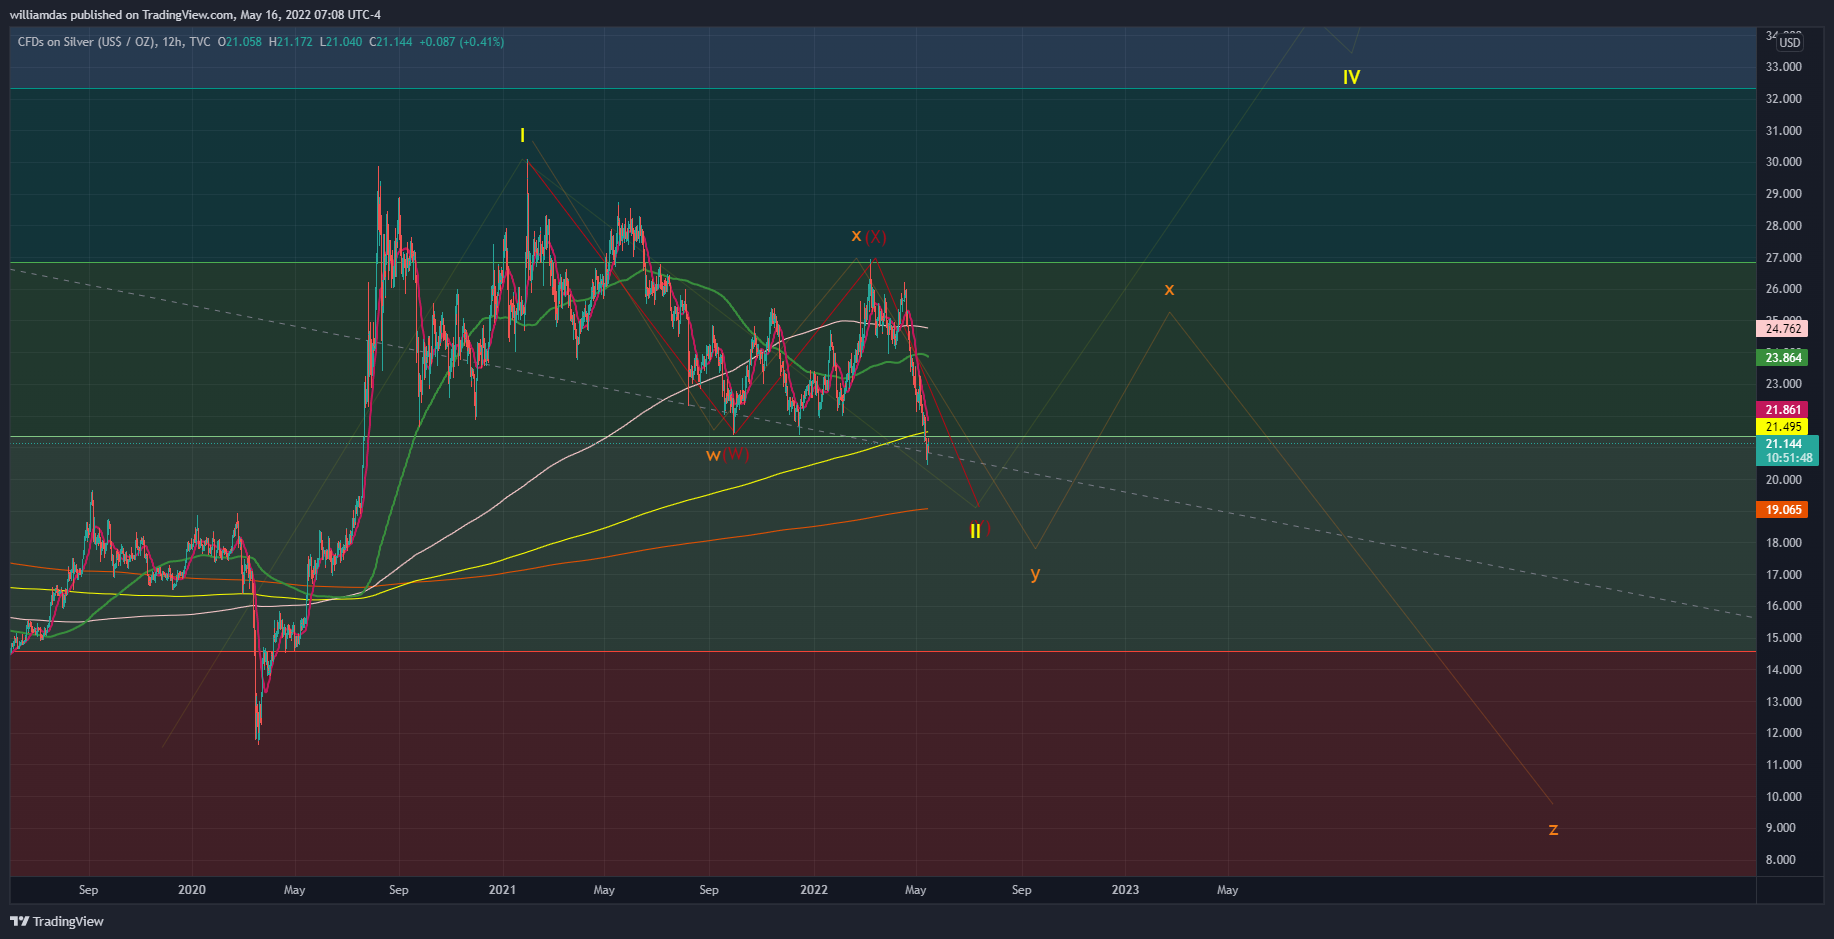Click 14.000 on the price axis
This screenshot has width=1834, height=939.
coord(1783,670)
